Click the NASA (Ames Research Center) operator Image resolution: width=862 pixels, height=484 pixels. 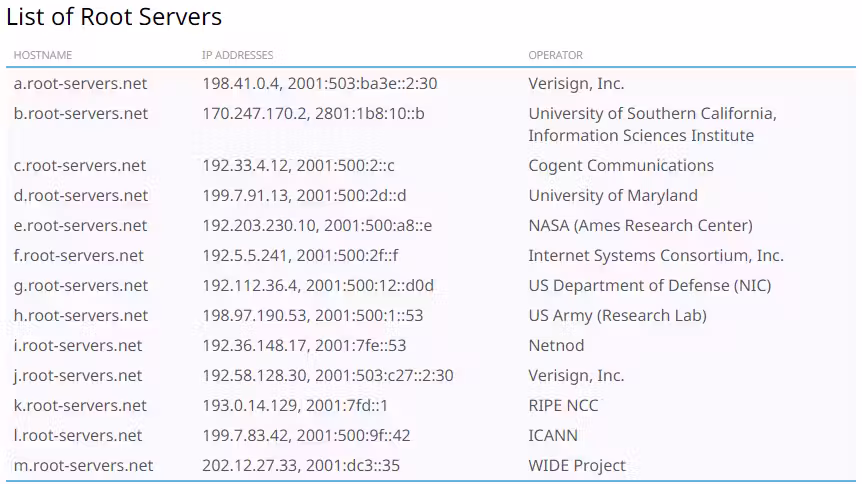pos(640,226)
